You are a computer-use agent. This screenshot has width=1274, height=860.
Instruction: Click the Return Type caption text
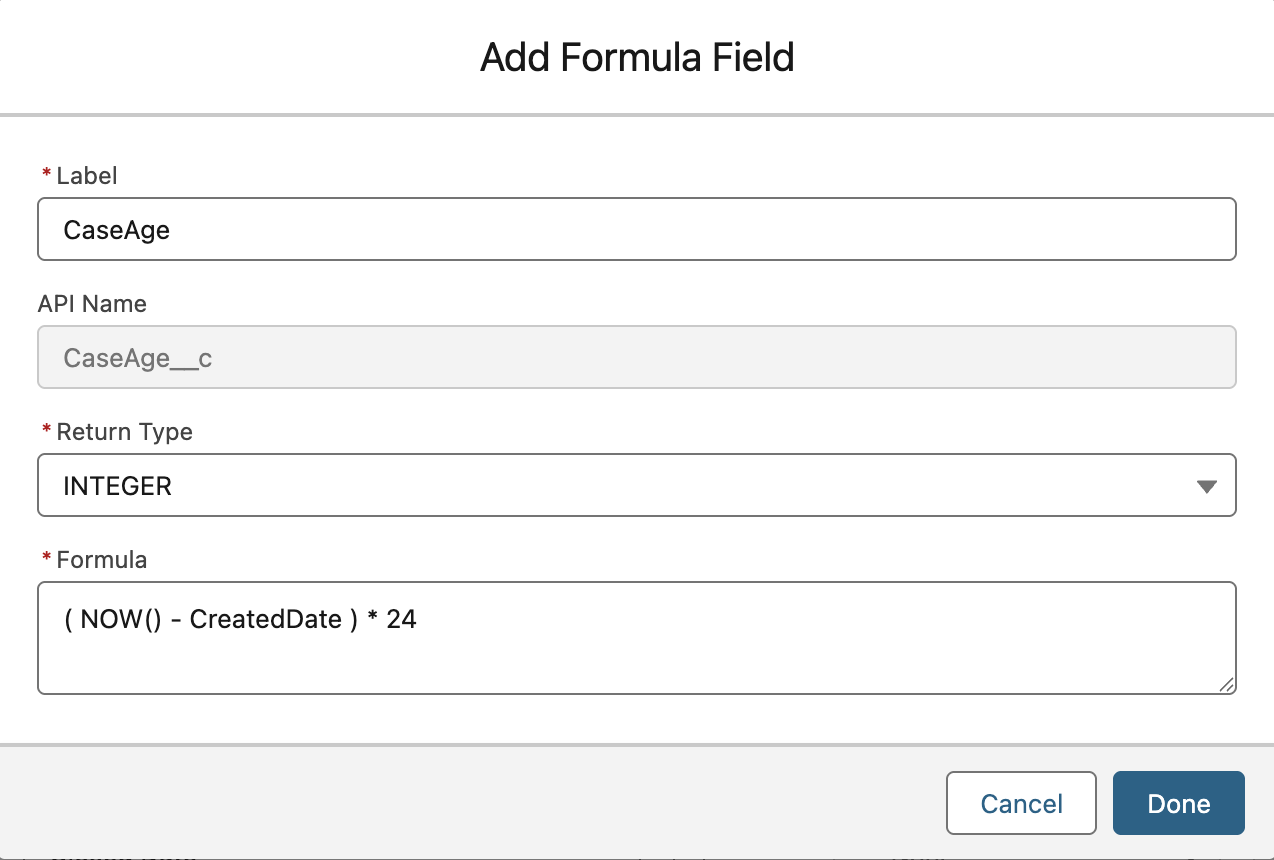[x=124, y=432]
